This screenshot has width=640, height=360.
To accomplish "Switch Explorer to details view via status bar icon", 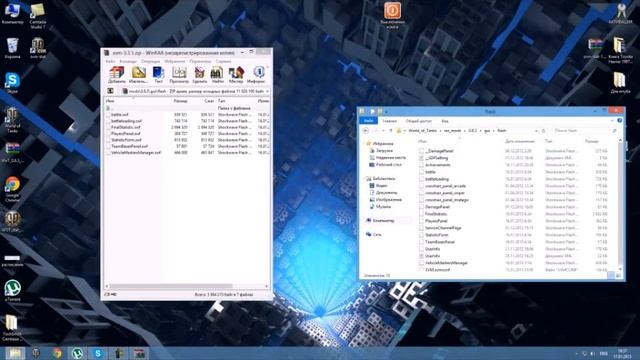I will (611, 276).
